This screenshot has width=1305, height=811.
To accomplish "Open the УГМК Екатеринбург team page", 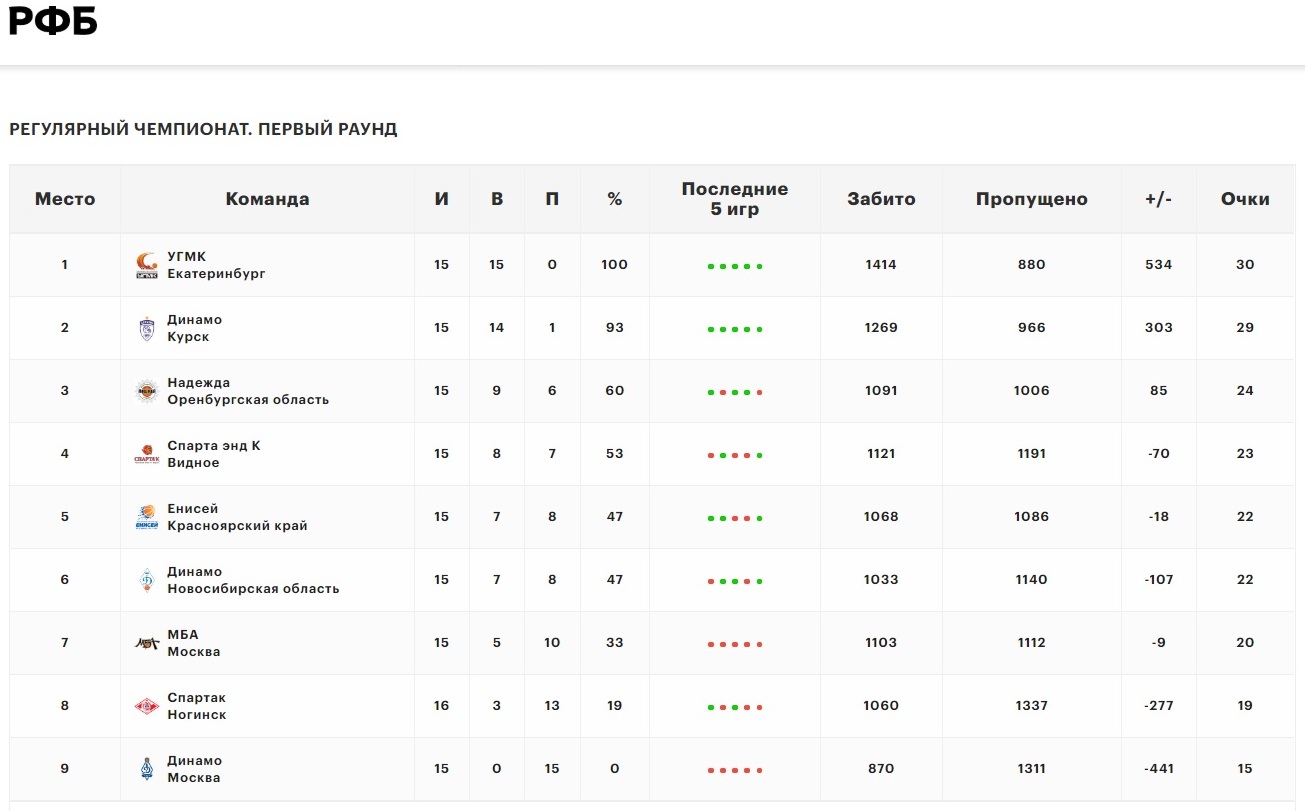I will point(216,265).
